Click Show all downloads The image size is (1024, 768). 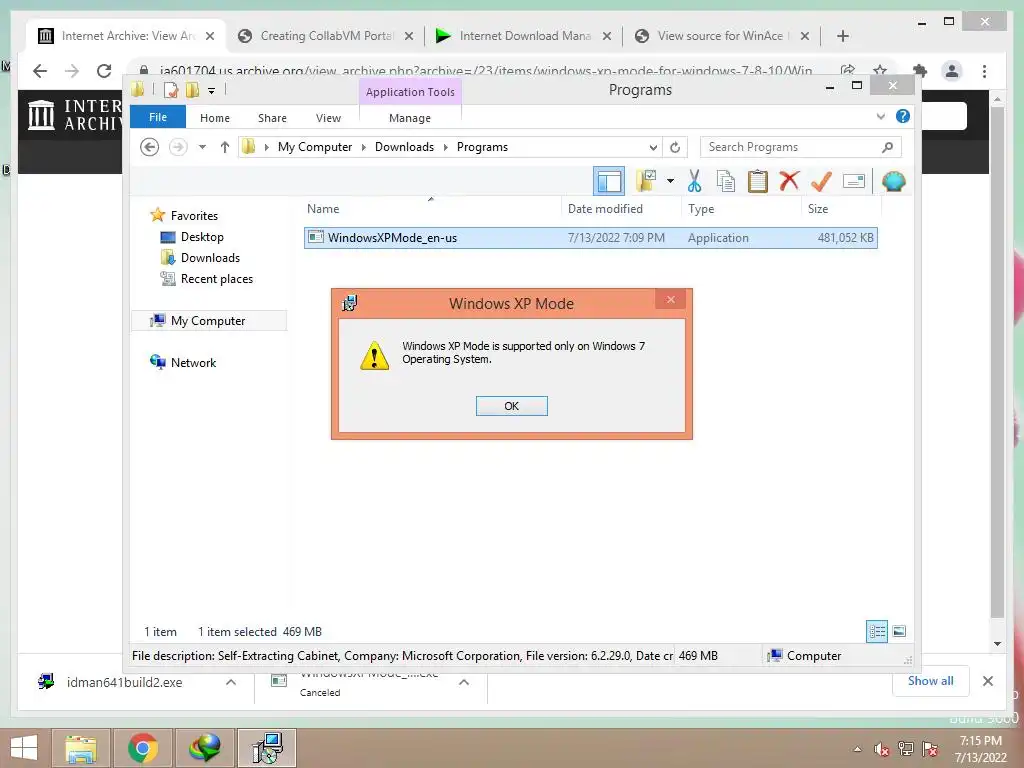click(930, 681)
